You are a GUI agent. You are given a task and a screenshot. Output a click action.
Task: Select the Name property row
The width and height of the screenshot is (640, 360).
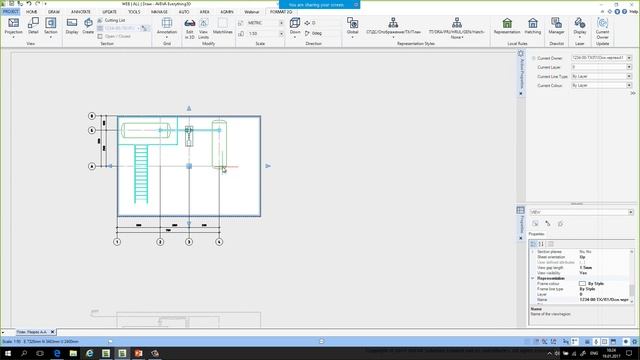(580, 300)
